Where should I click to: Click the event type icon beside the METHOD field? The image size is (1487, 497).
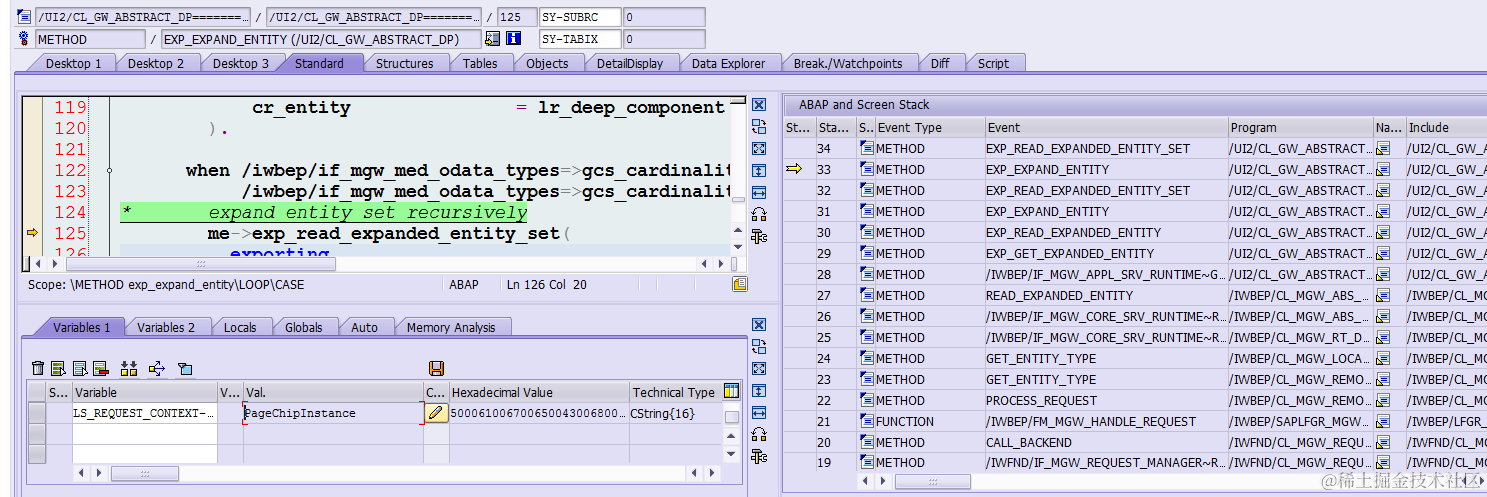point(25,39)
